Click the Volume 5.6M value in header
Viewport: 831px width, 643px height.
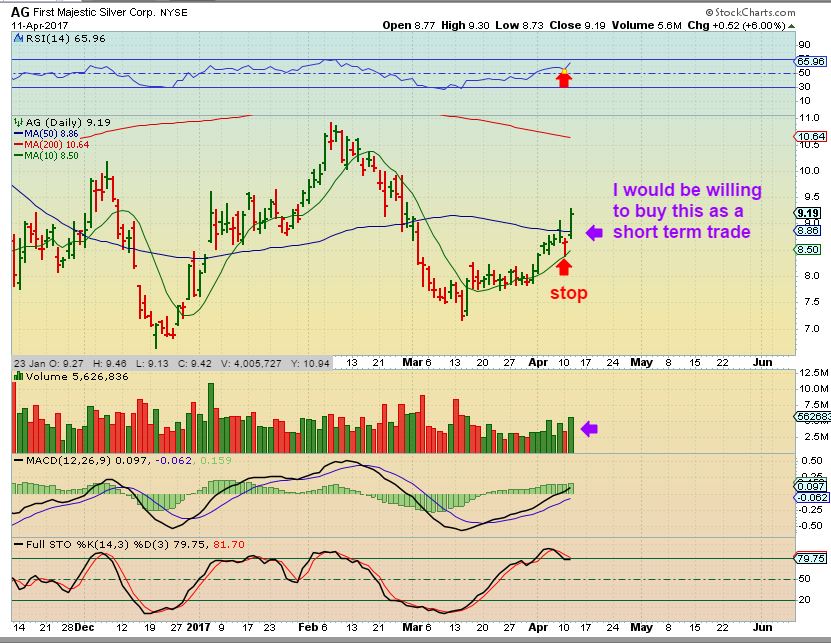pyautogui.click(x=647, y=25)
